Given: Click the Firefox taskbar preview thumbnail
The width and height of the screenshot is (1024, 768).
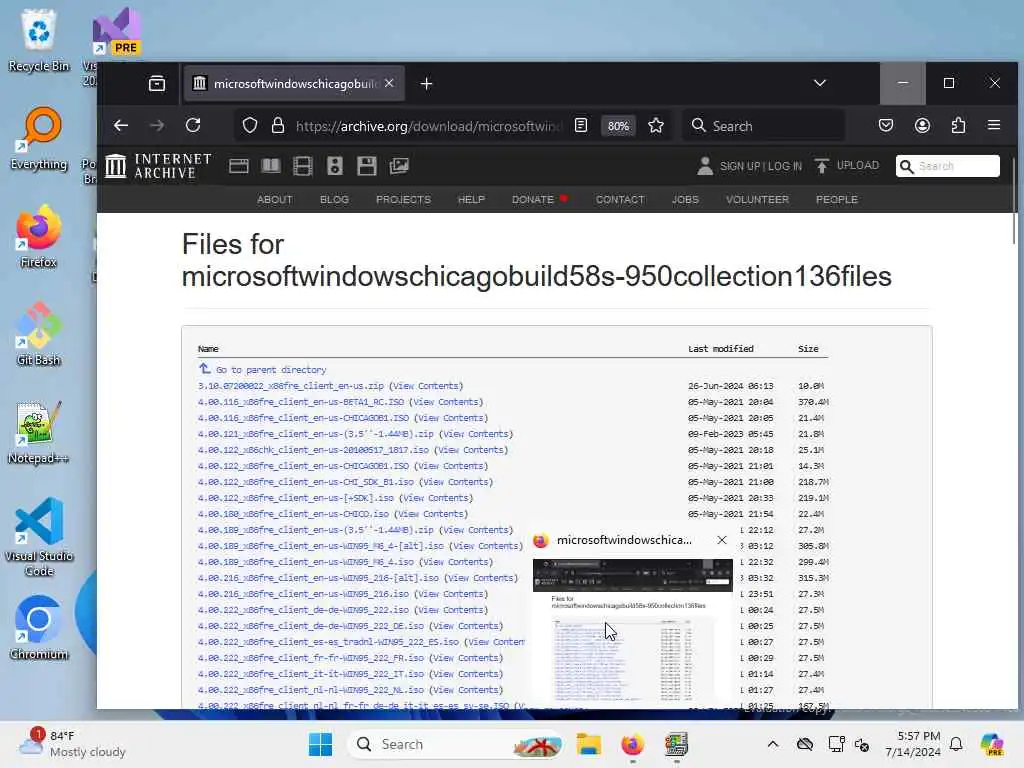Looking at the screenshot, I should 633,631.
